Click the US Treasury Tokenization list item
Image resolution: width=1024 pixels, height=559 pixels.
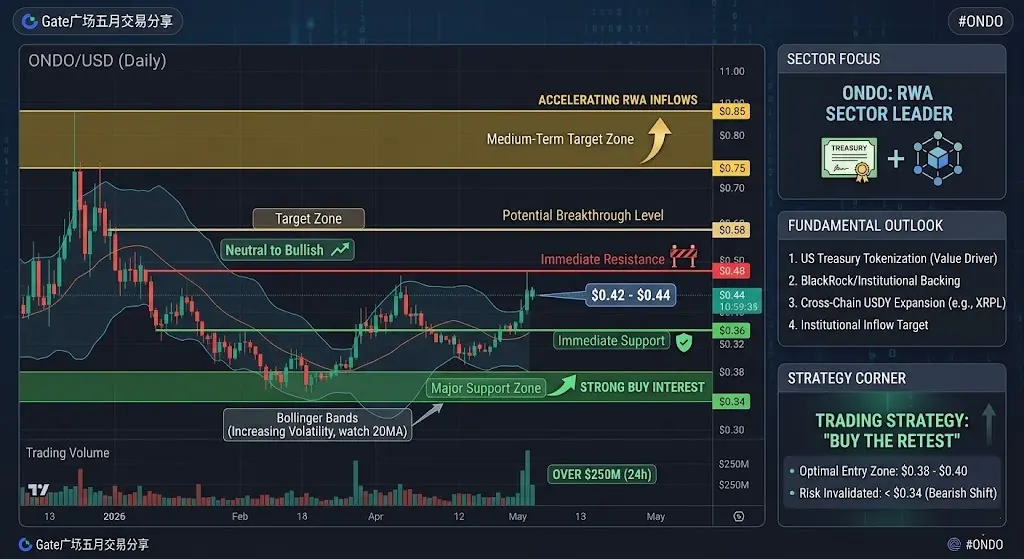[x=893, y=259]
